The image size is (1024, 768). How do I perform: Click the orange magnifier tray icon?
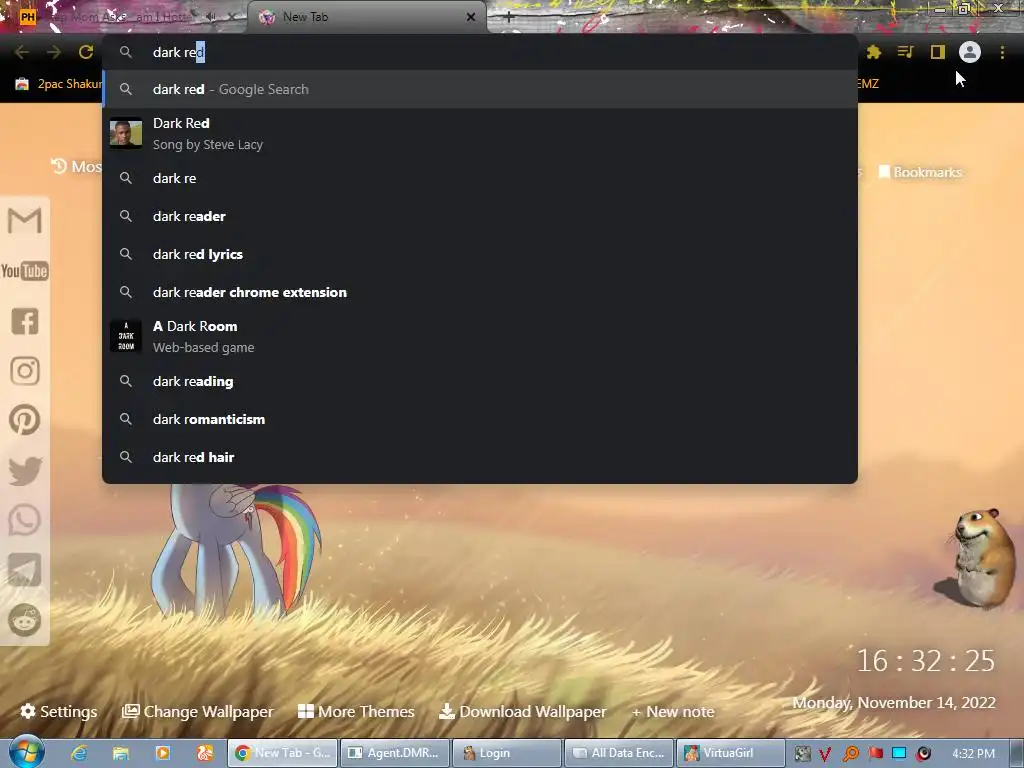point(850,754)
